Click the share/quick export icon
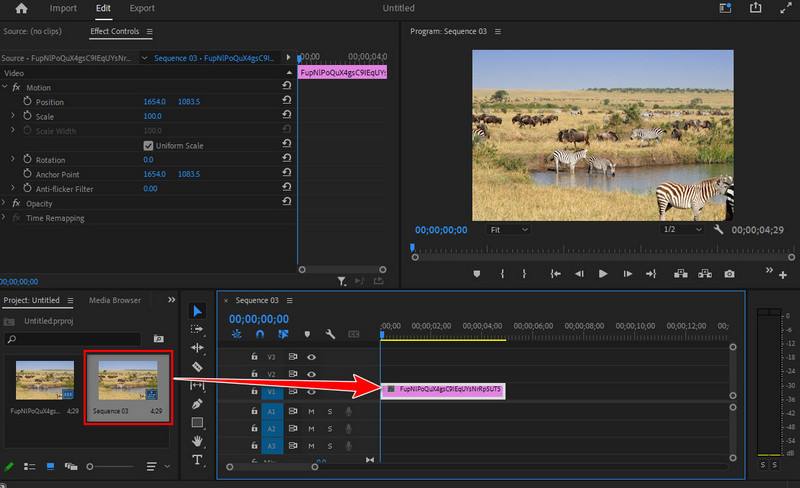This screenshot has height=488, width=800. click(755, 8)
